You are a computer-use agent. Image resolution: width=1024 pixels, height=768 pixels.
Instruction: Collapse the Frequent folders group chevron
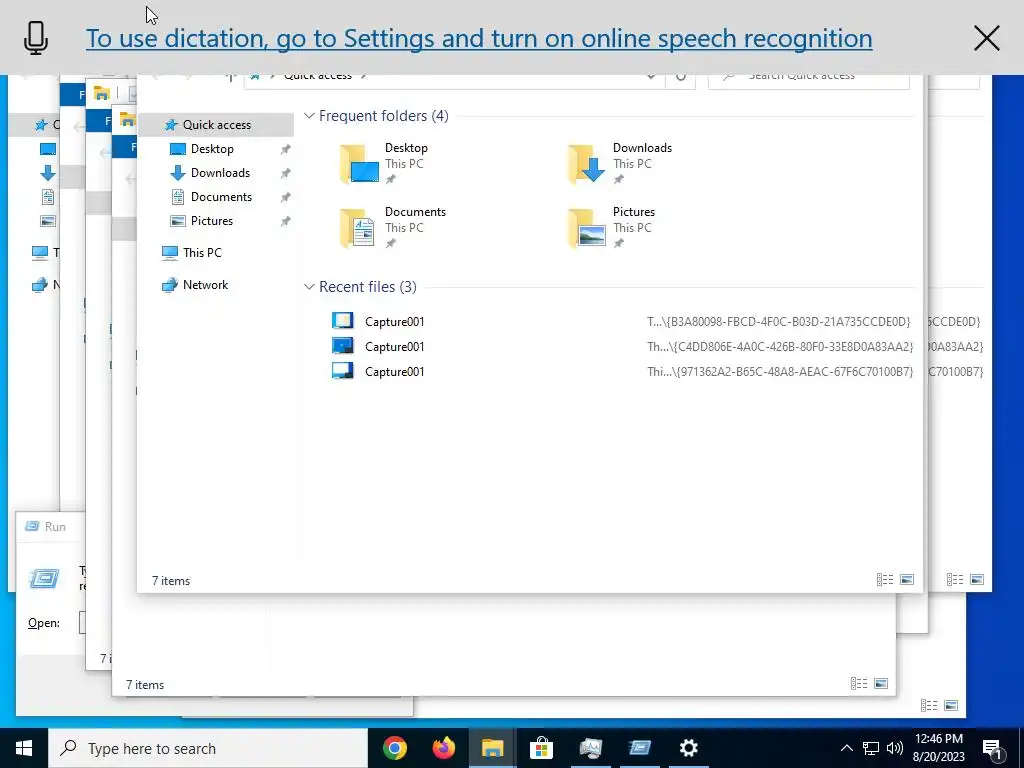[309, 116]
